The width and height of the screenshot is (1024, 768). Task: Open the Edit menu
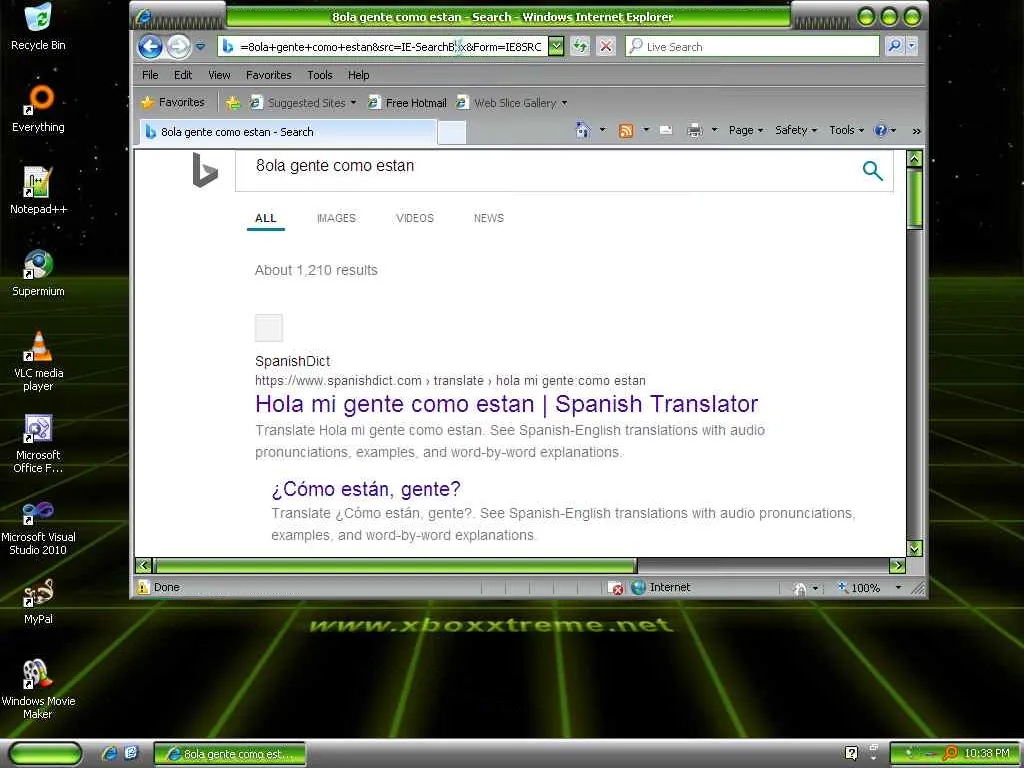[x=183, y=75]
